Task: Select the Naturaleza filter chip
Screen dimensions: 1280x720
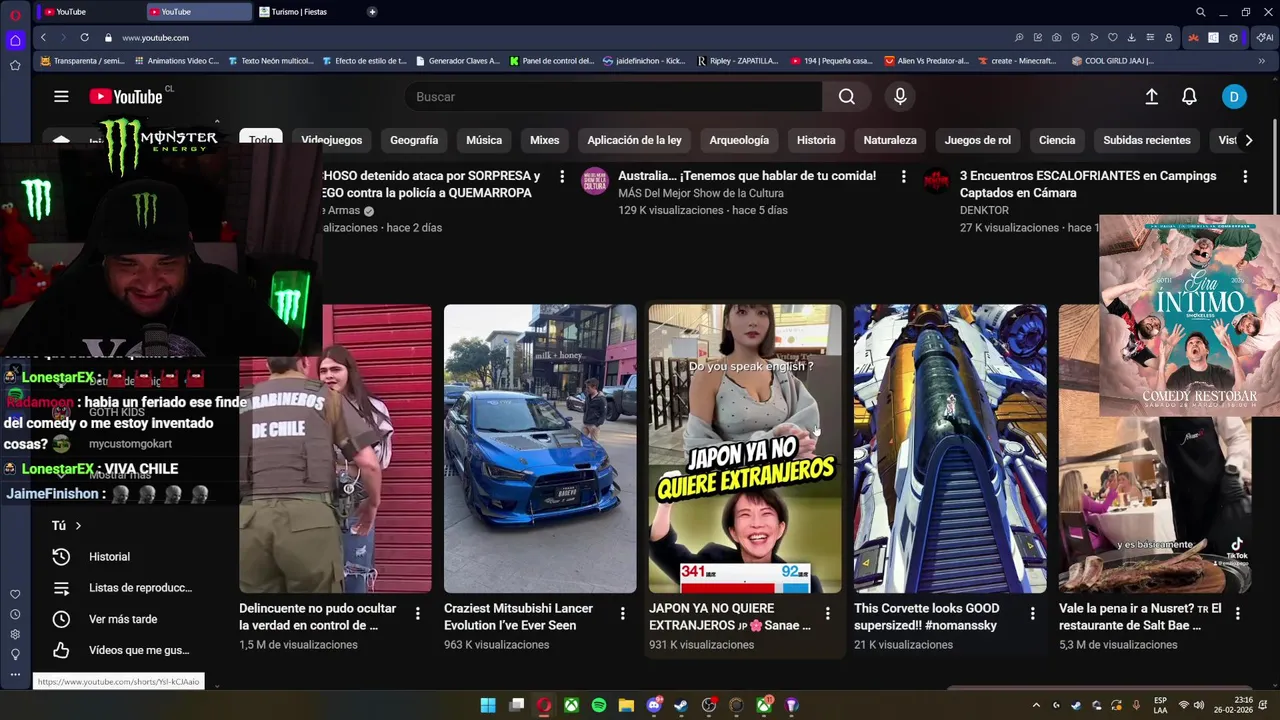Action: (890, 140)
